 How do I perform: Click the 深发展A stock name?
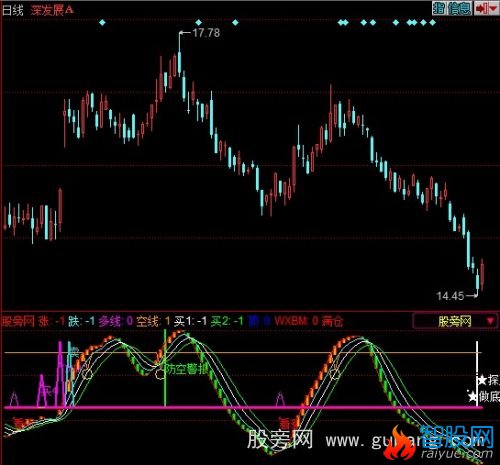(52, 10)
